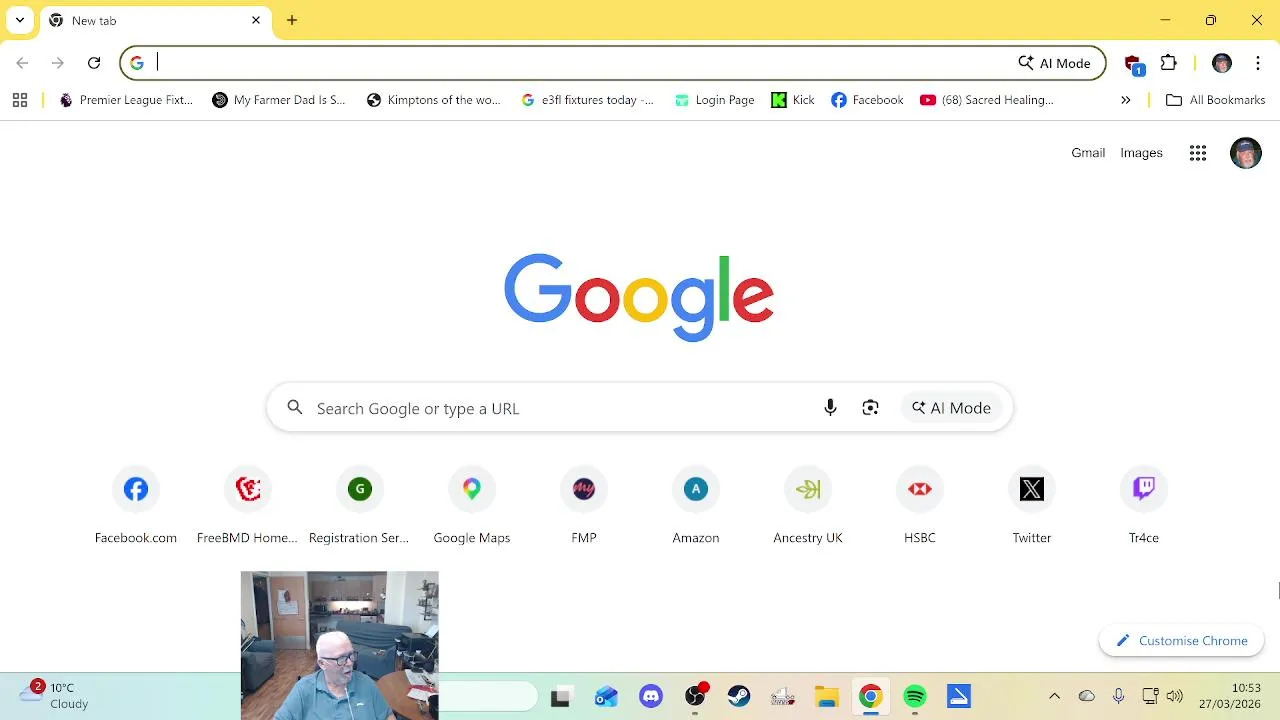The image size is (1280, 720).
Task: Click the webcam overlay thumbnail
Action: [x=339, y=645]
